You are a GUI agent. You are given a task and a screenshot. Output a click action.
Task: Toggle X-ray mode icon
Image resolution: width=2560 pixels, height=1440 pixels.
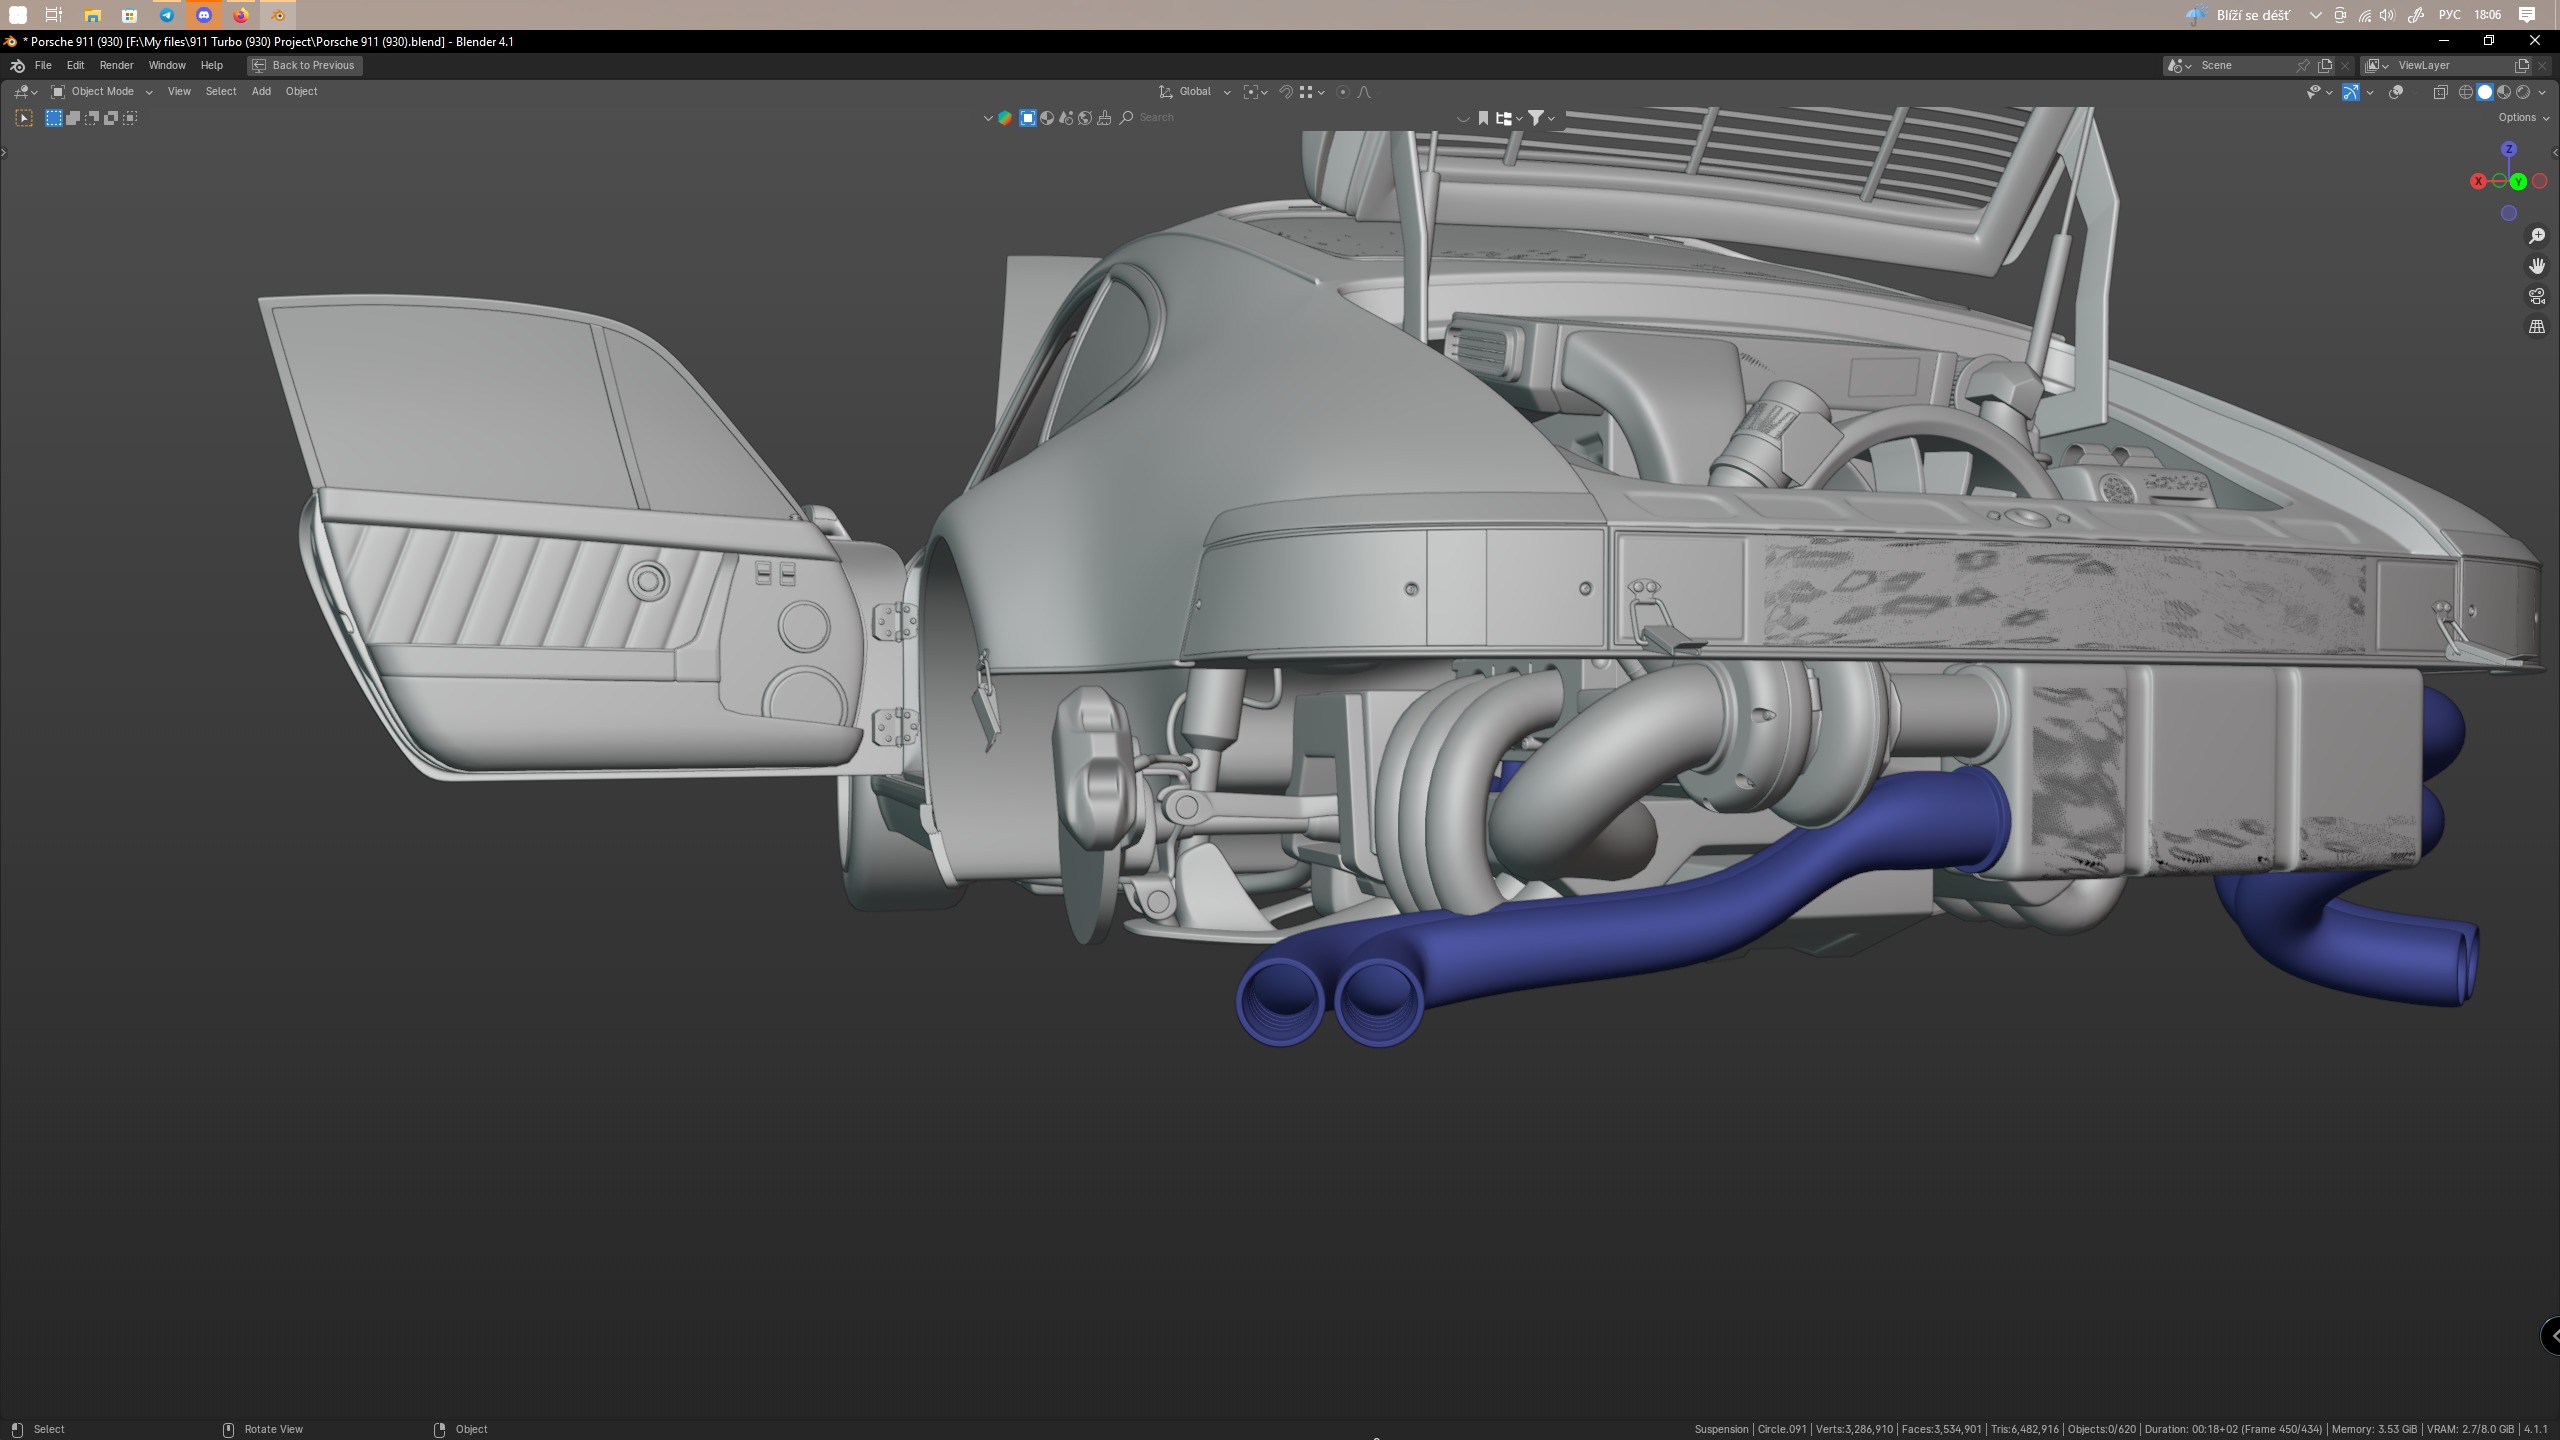2440,92
